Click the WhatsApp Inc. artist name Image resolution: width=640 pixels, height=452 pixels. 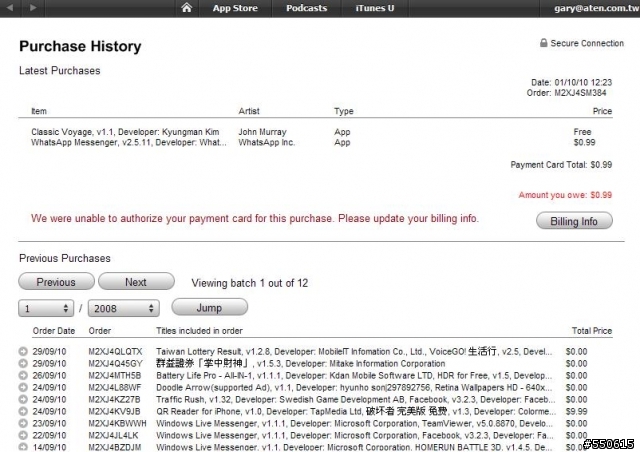pos(267,143)
